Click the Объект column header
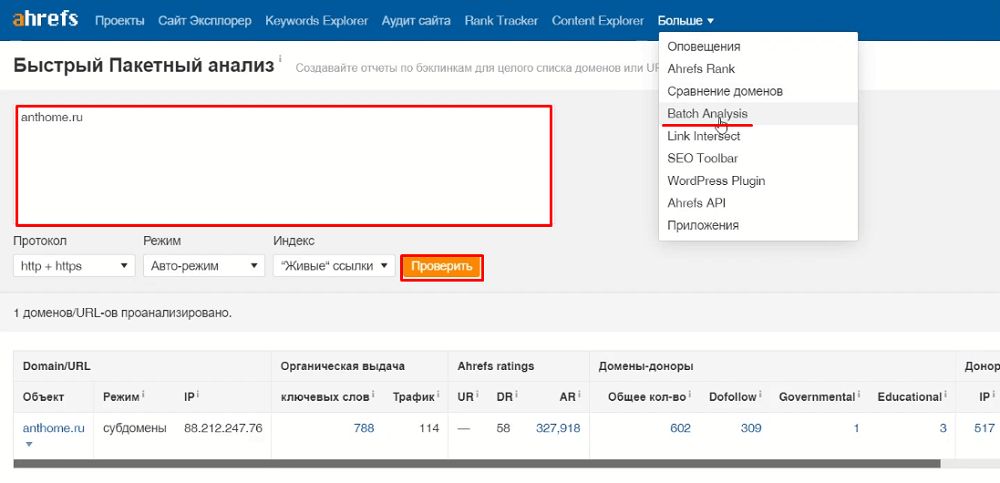 43,397
